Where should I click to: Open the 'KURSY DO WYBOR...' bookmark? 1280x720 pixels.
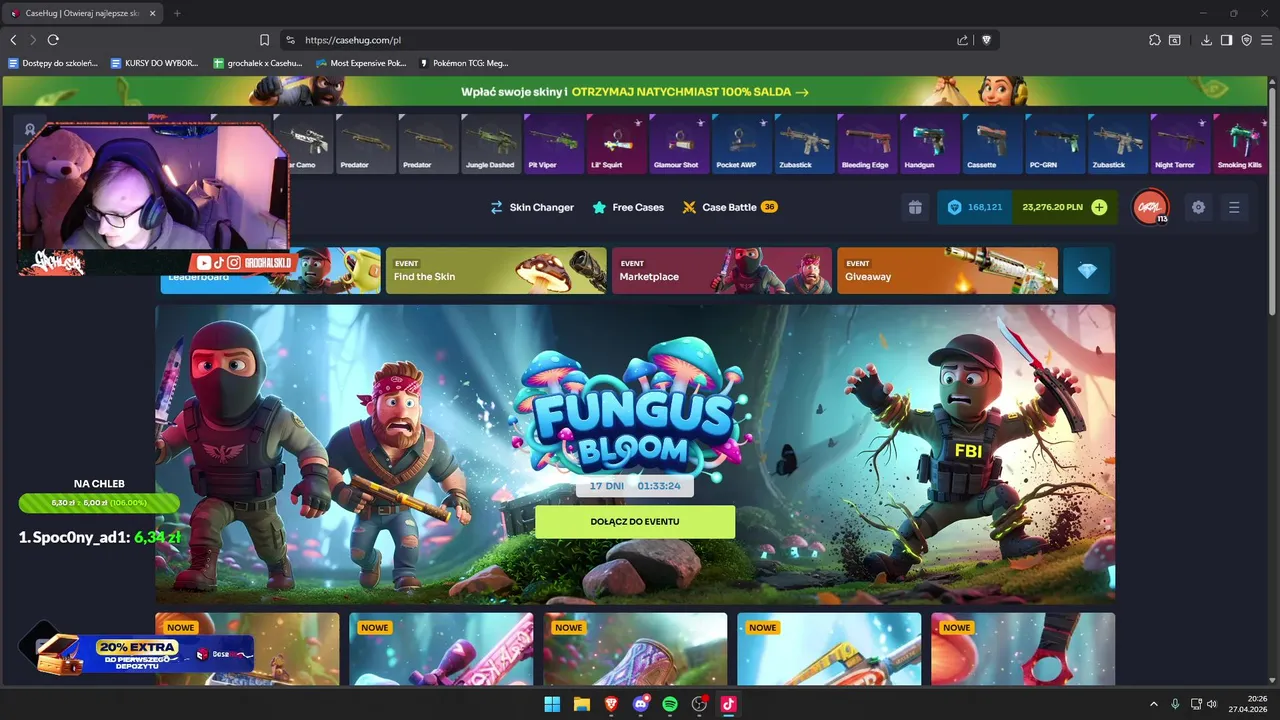coord(155,63)
